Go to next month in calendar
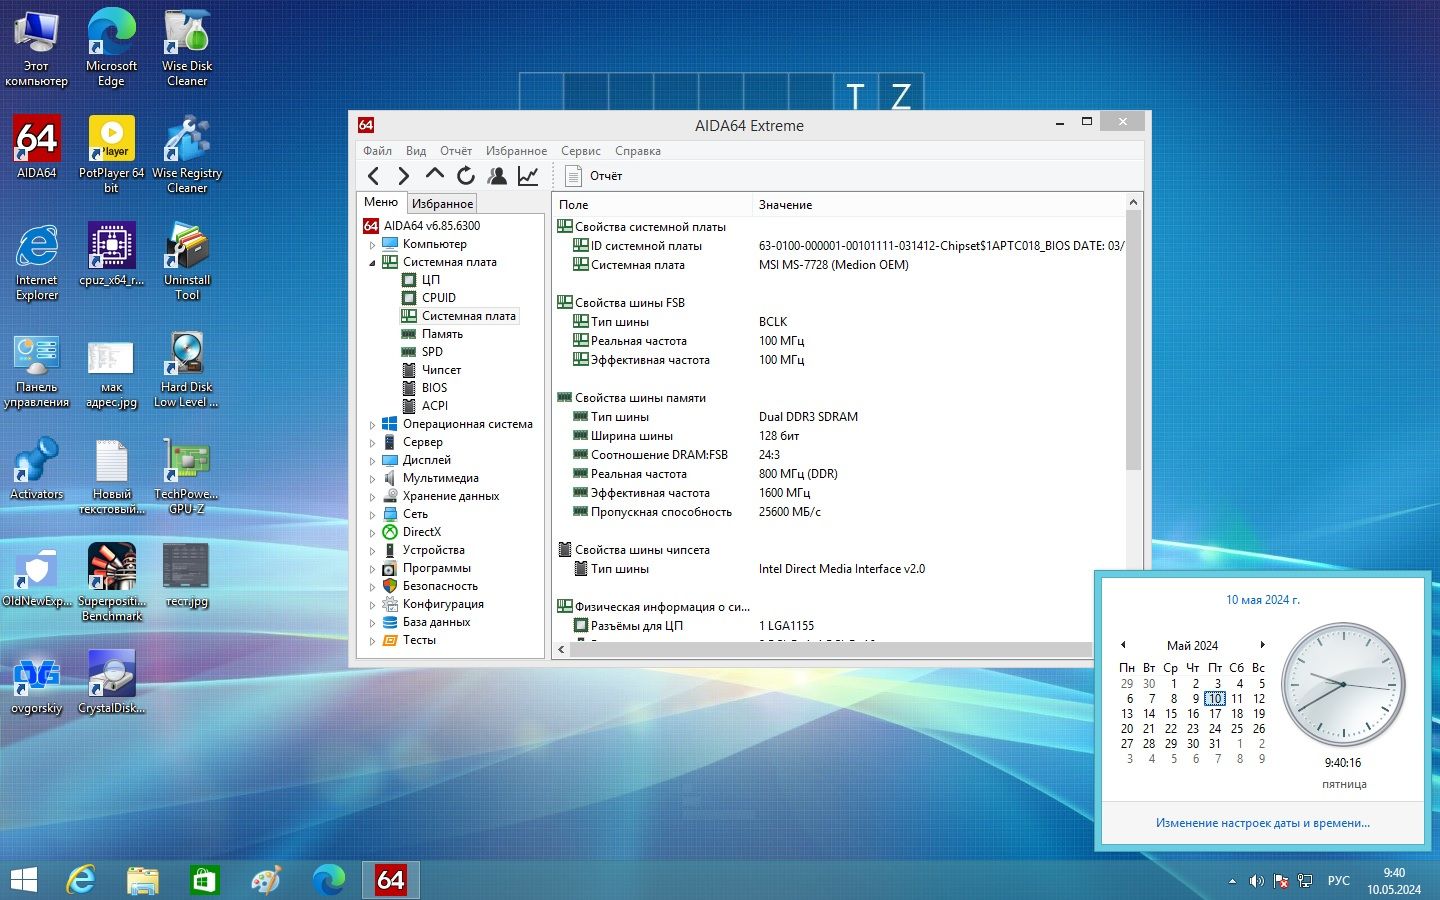Viewport: 1440px width, 900px height. pyautogui.click(x=1262, y=645)
